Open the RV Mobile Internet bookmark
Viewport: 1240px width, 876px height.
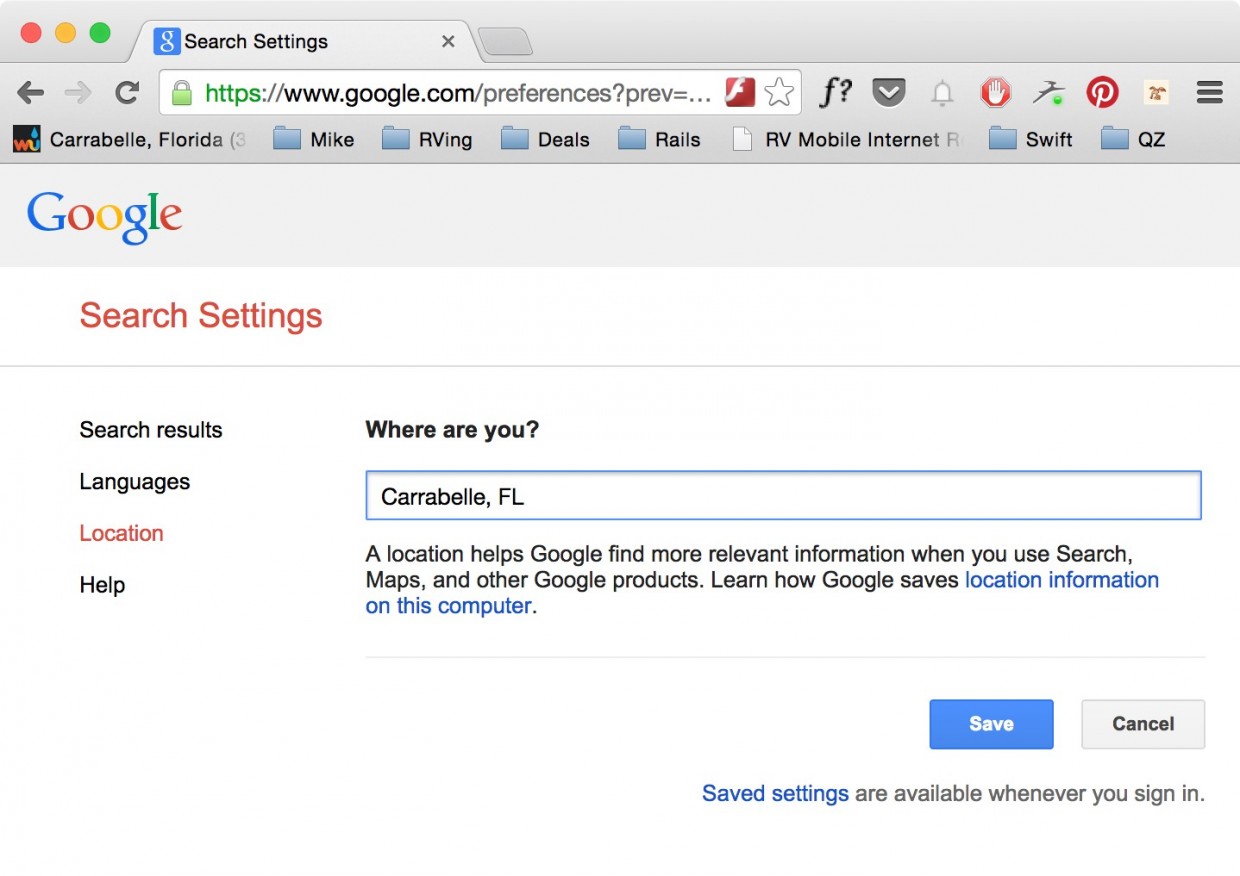tap(846, 140)
